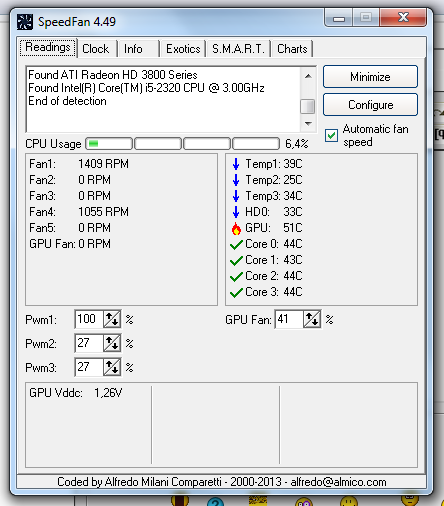
Task: Click the Pwm3 value field showing 27
Action: 89,367
